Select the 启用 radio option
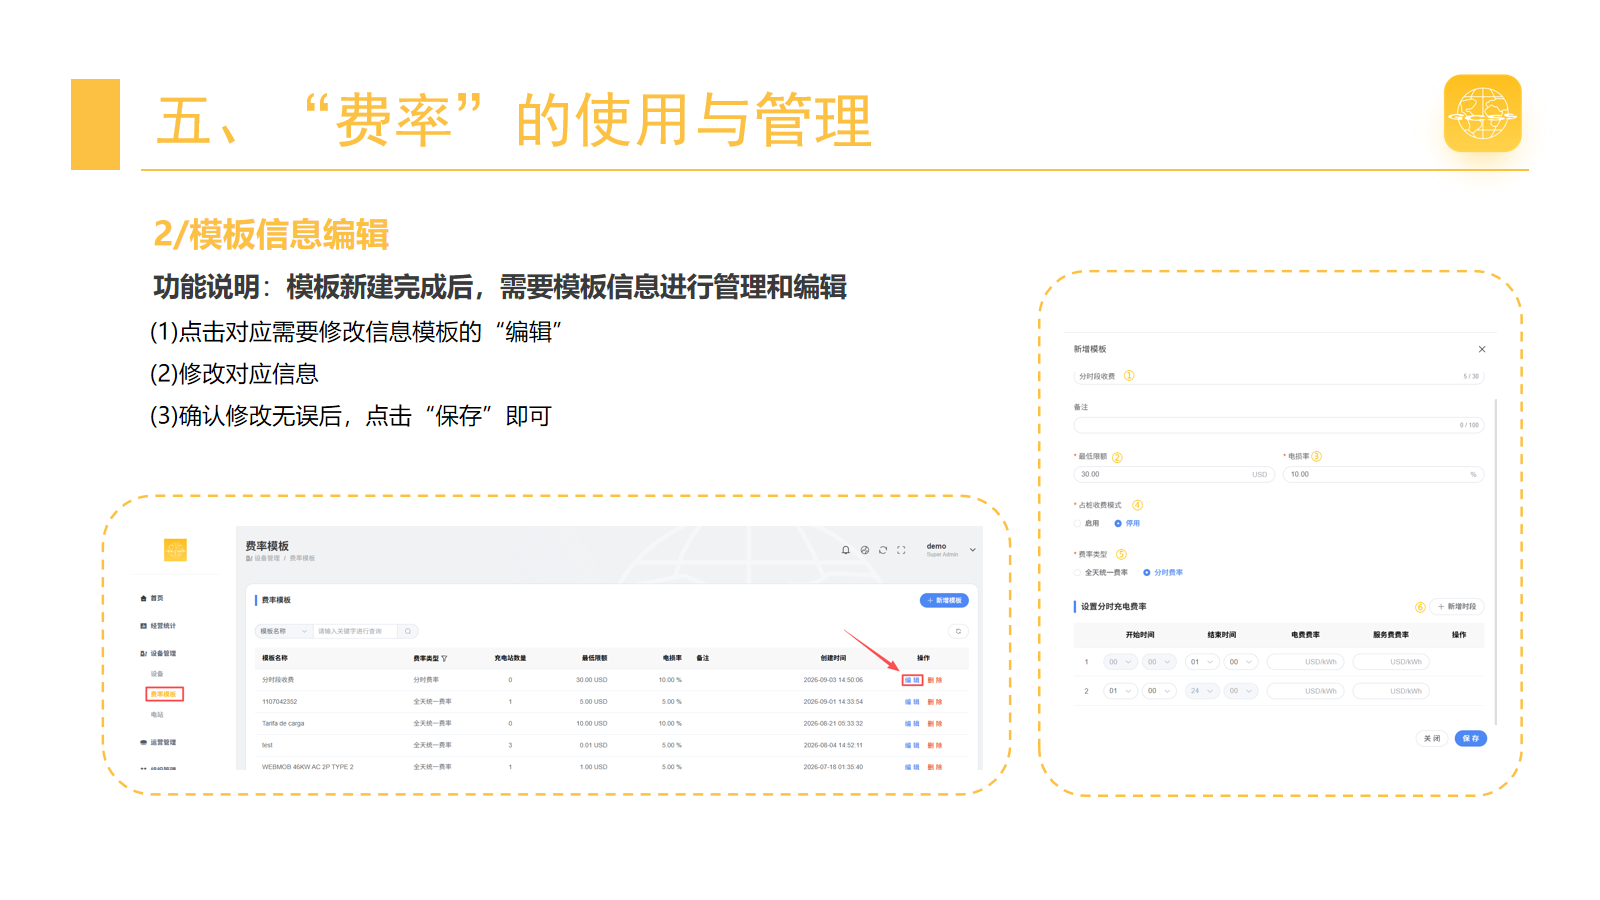 1086,523
